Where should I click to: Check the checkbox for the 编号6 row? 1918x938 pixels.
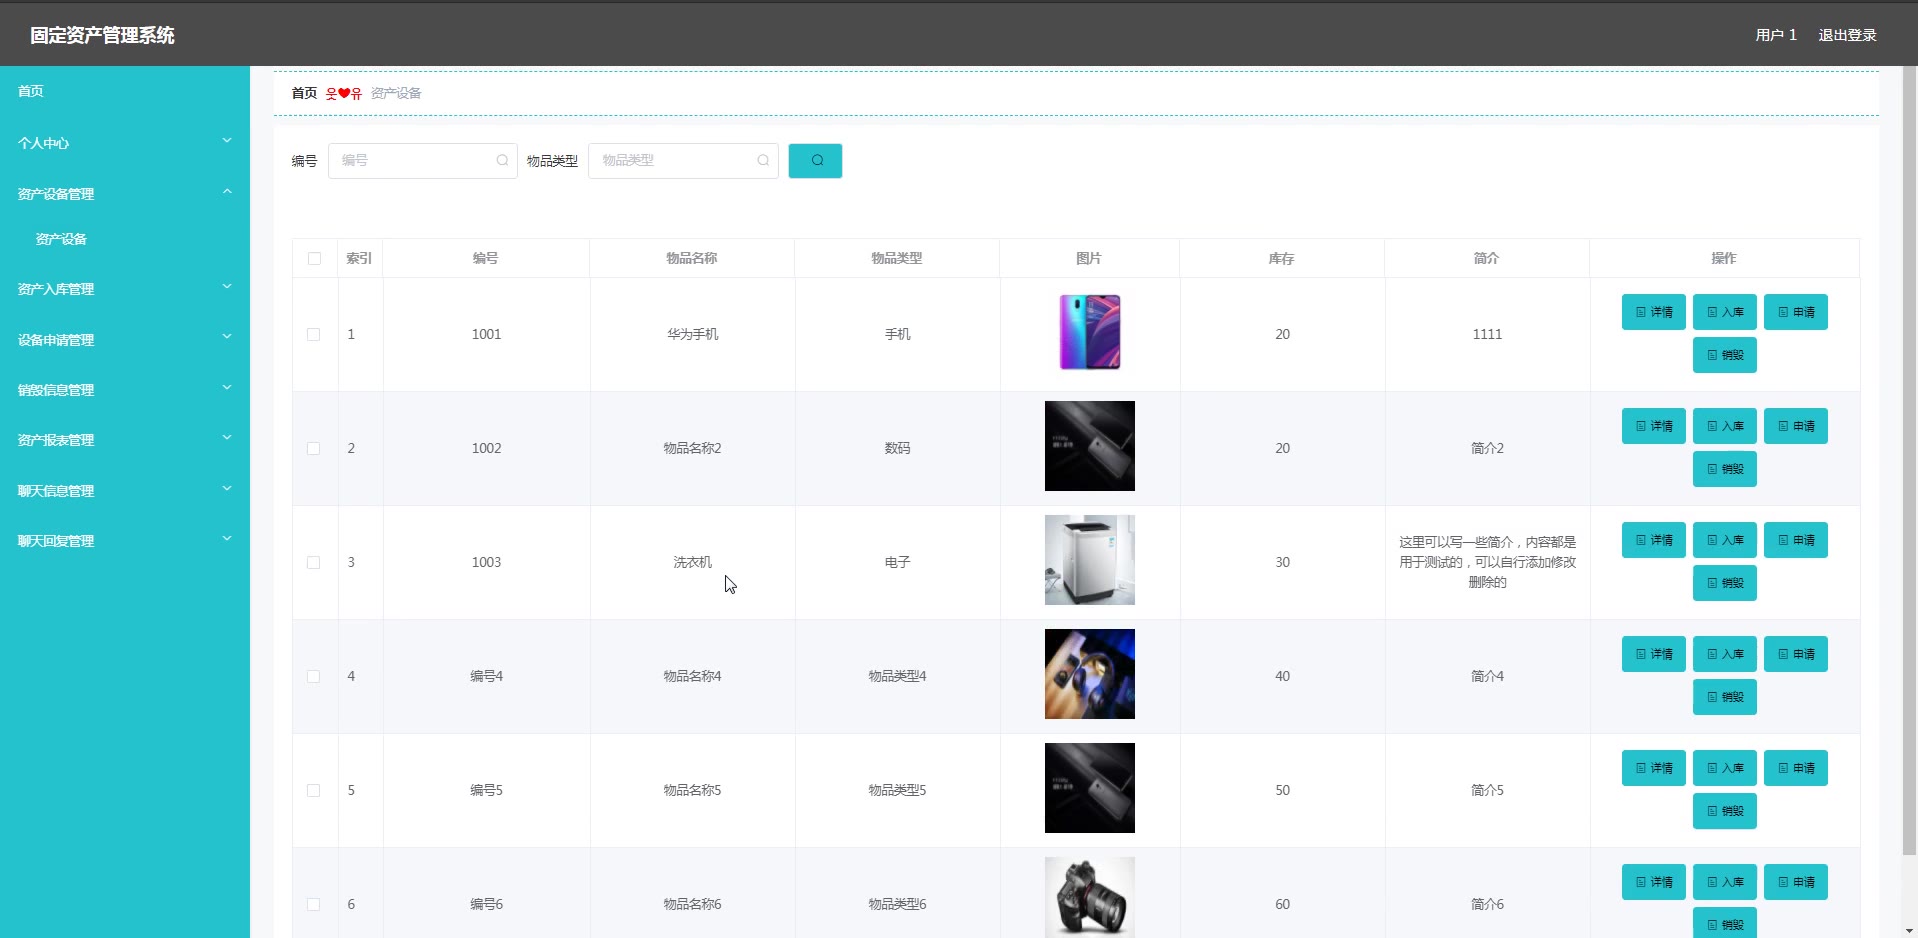pos(314,905)
